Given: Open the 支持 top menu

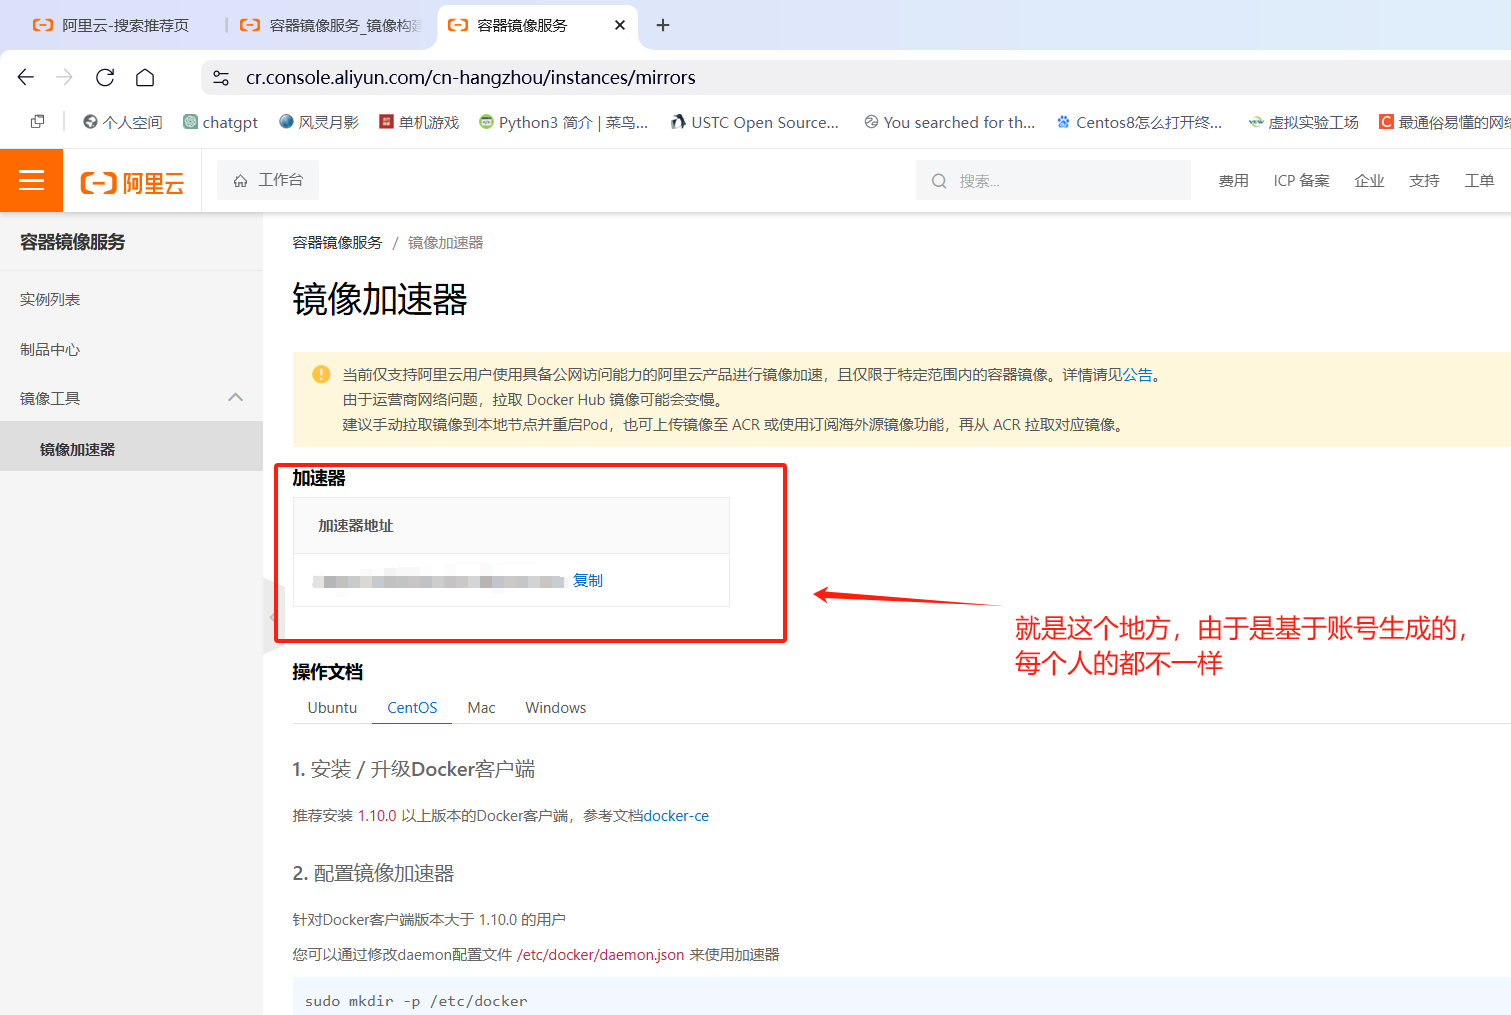Looking at the screenshot, I should [x=1424, y=181].
